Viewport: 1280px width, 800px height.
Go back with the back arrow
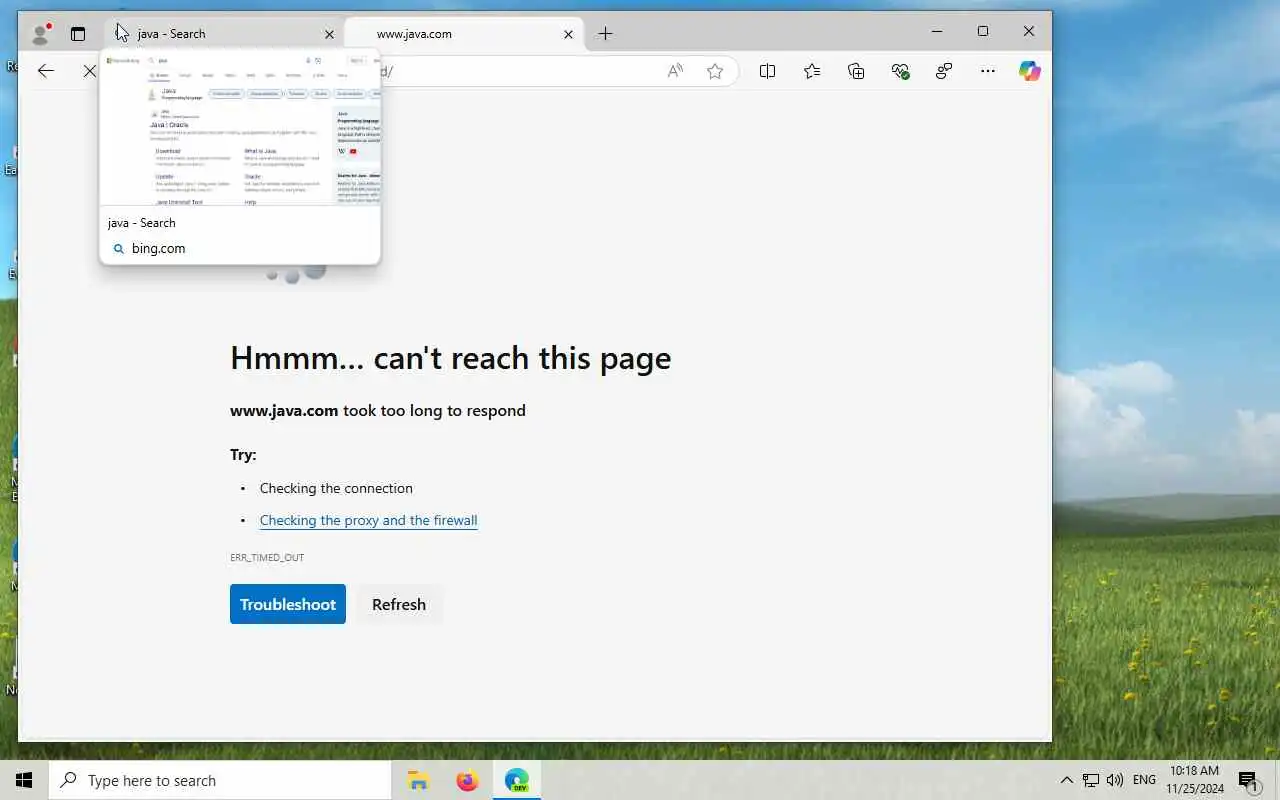pyautogui.click(x=46, y=71)
